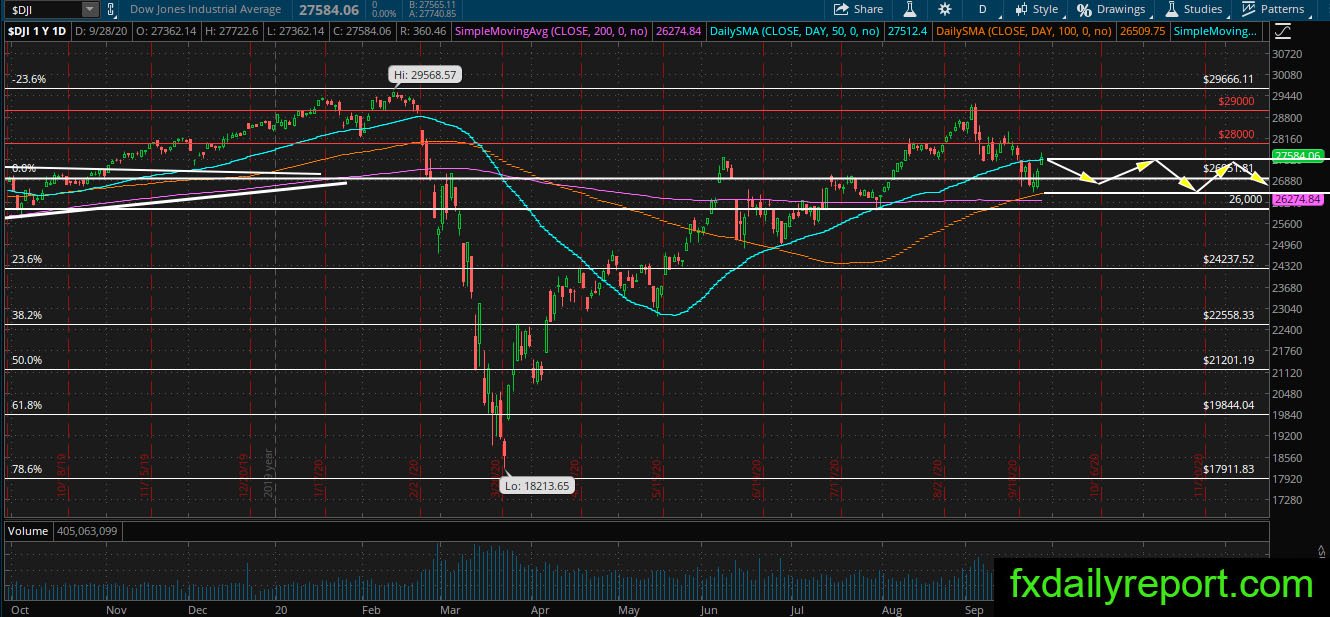
Task: Click the '$19844.04' Fibonacci price label
Action: pos(1229,405)
